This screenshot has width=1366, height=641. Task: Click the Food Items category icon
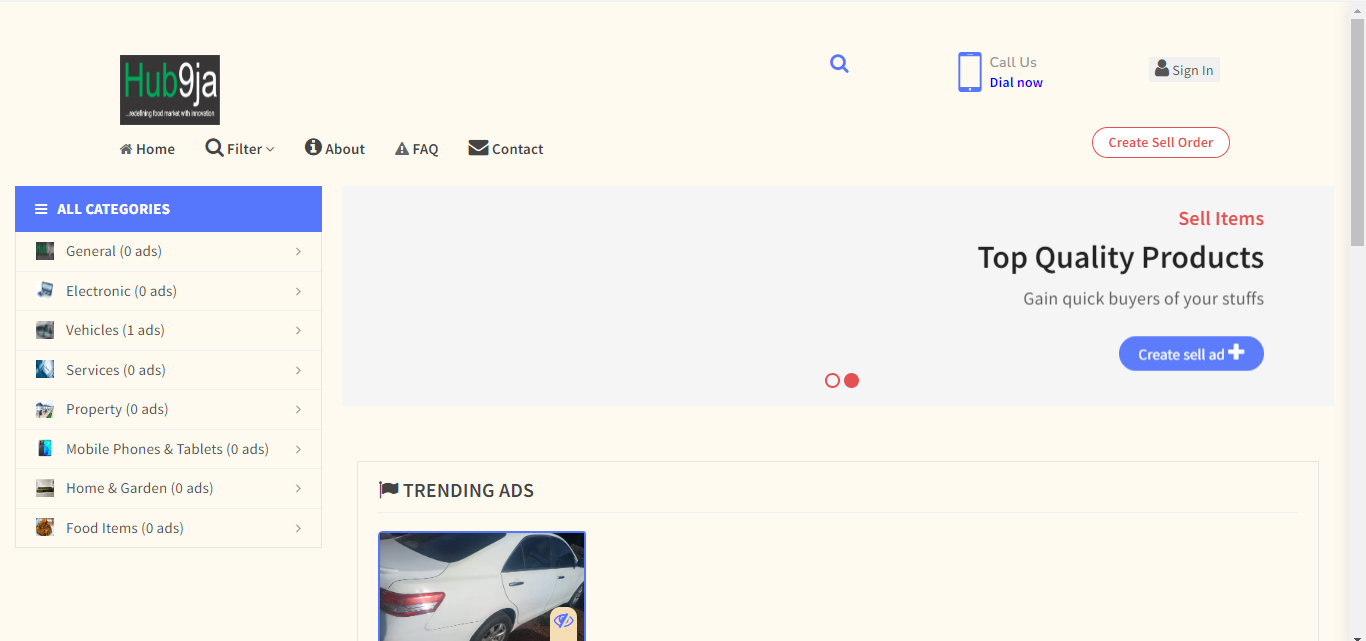[x=45, y=528]
